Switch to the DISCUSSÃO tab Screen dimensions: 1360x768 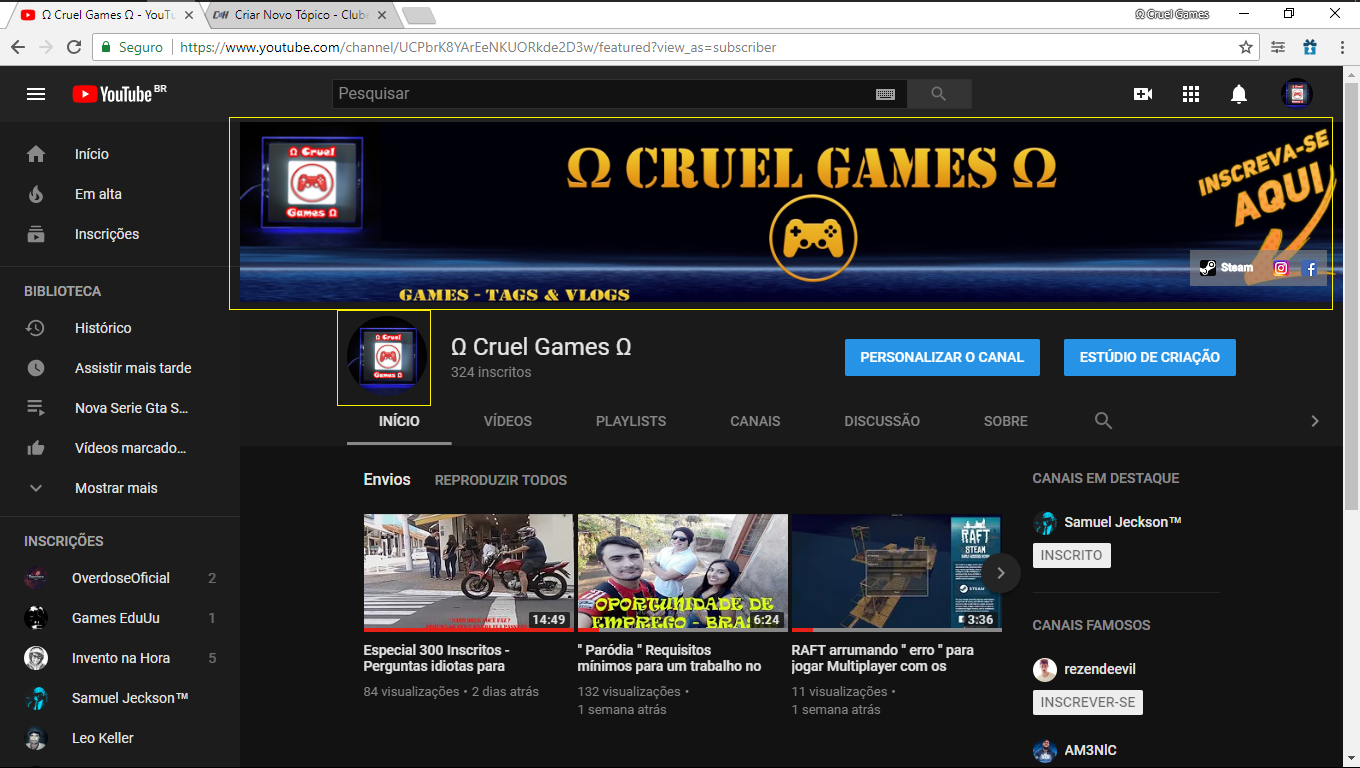[x=882, y=421]
